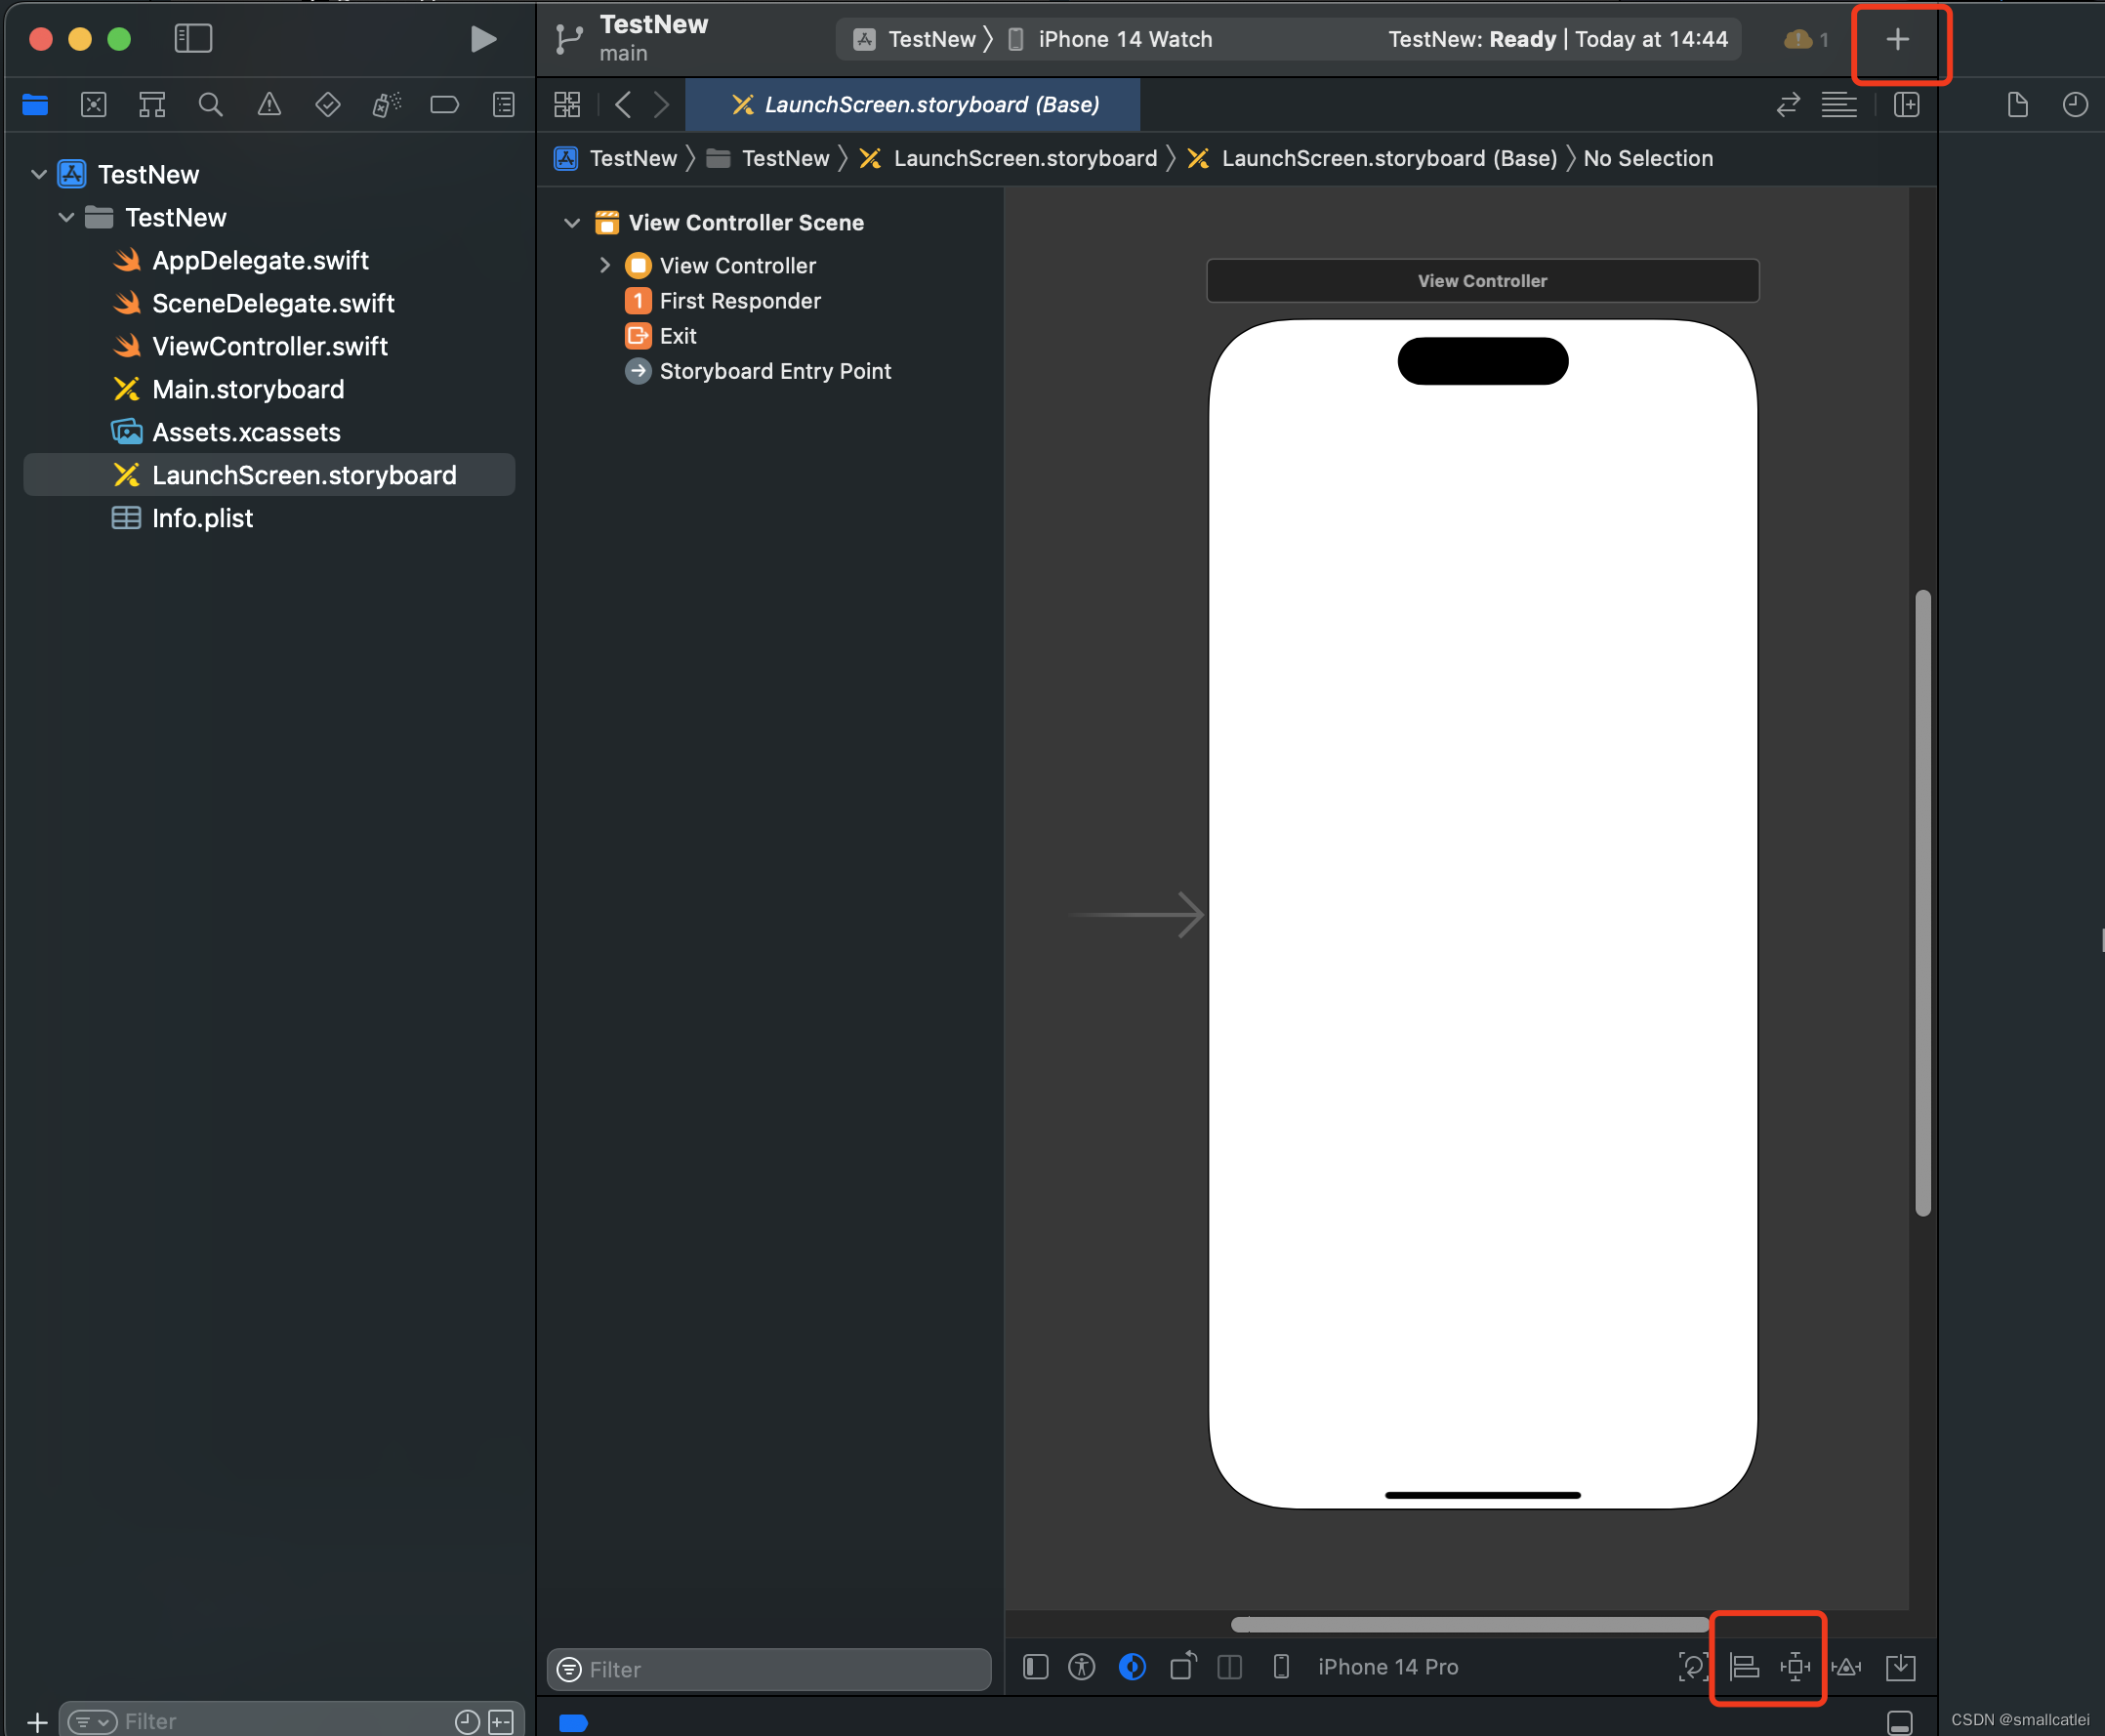The height and width of the screenshot is (1736, 2105).
Task: Click the Add New Constraints button
Action: 1795,1667
